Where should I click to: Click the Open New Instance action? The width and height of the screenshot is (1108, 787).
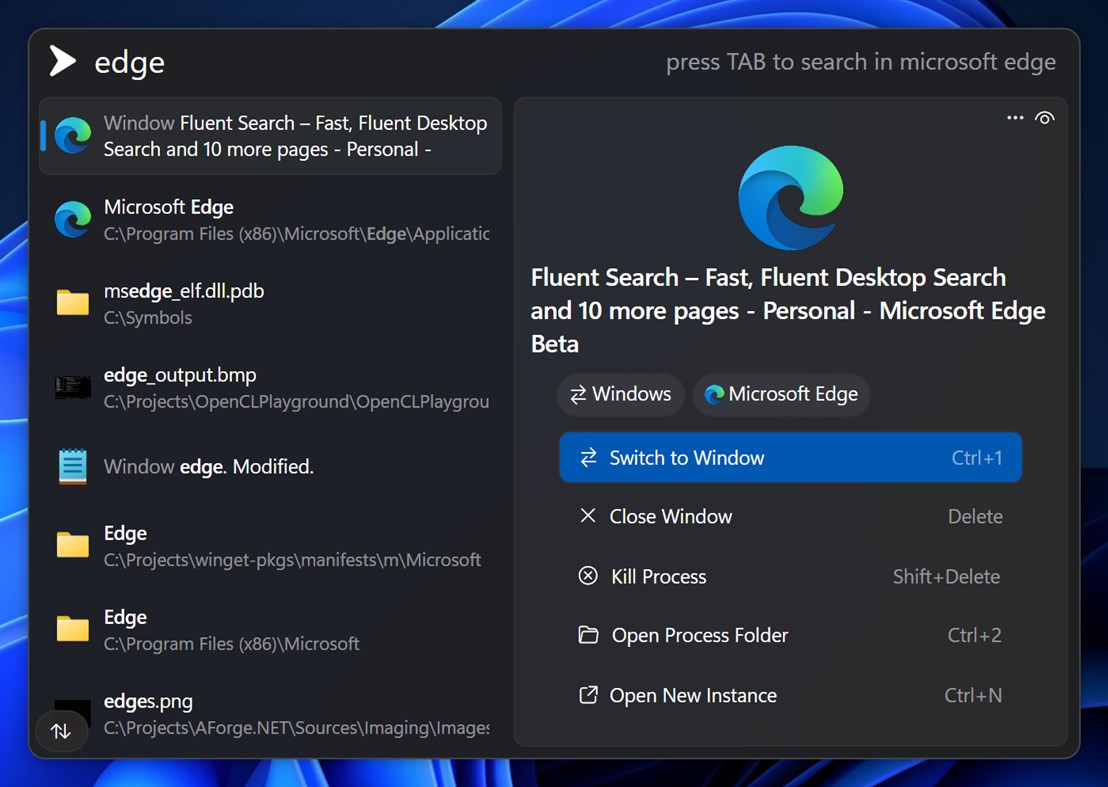pos(693,695)
